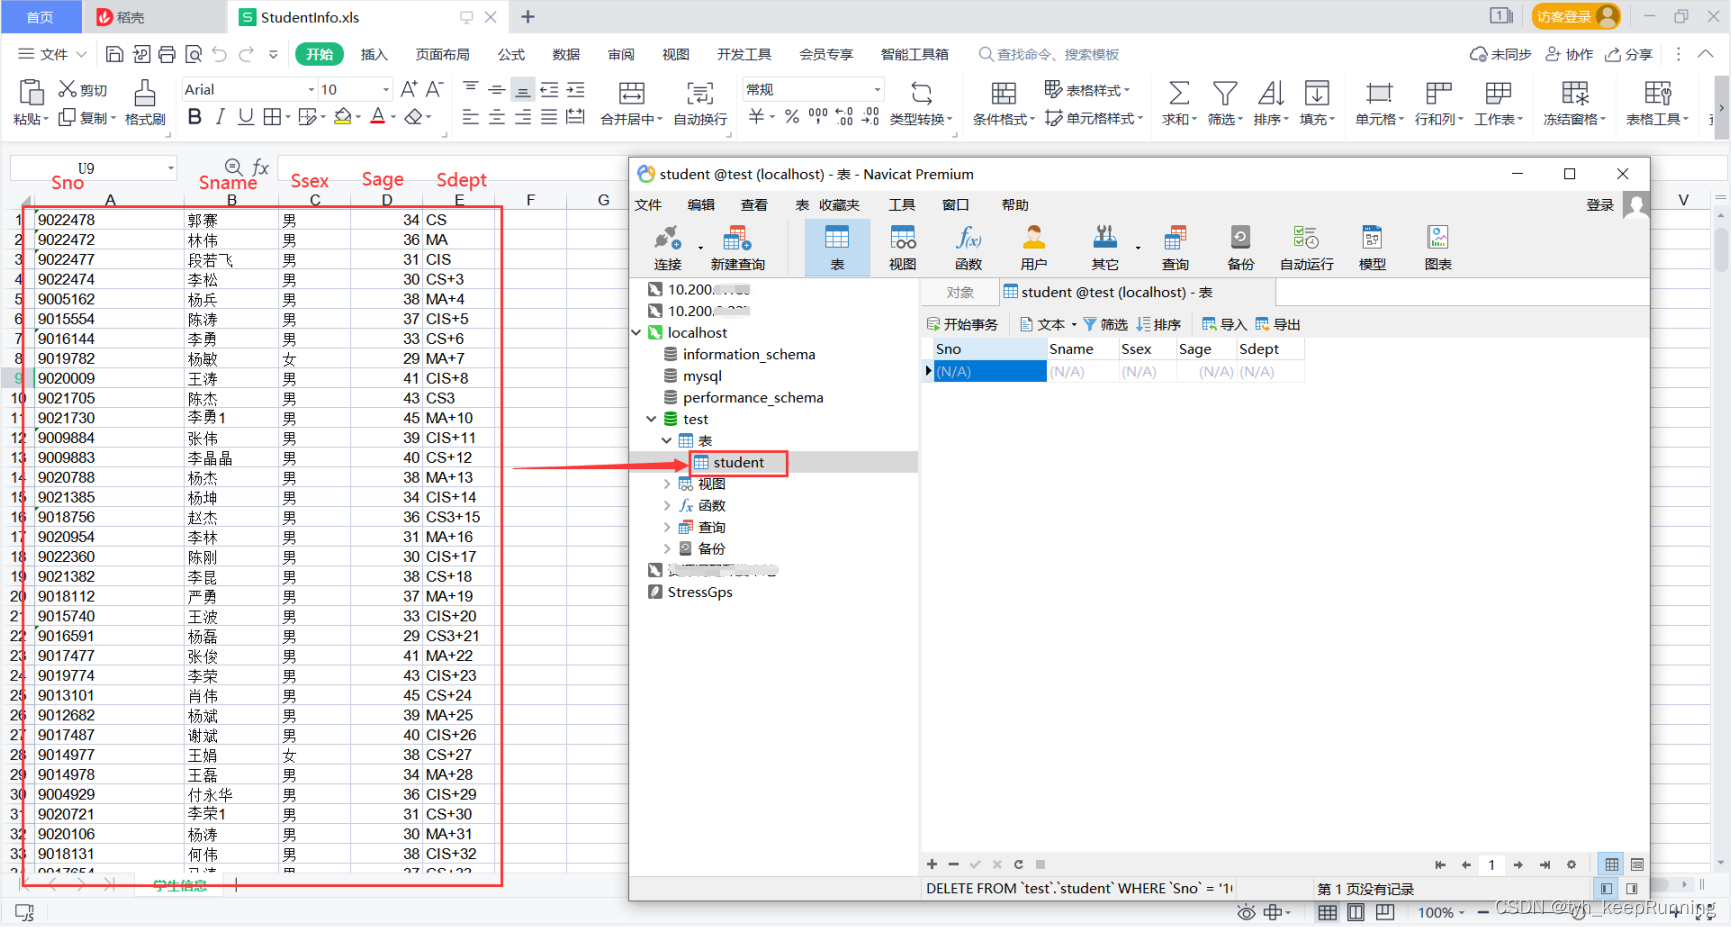Open Navicat 工具 menu

pos(902,205)
